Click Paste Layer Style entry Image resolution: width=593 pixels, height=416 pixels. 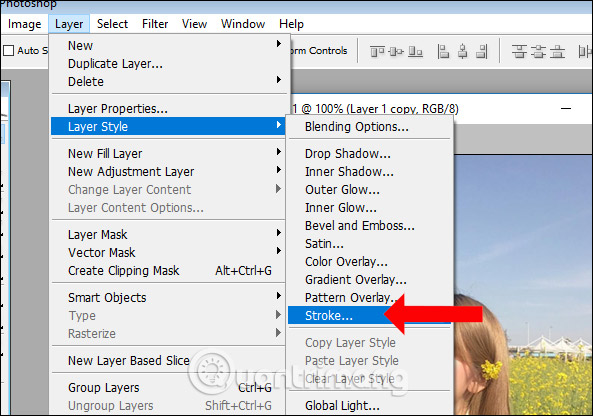370,361
